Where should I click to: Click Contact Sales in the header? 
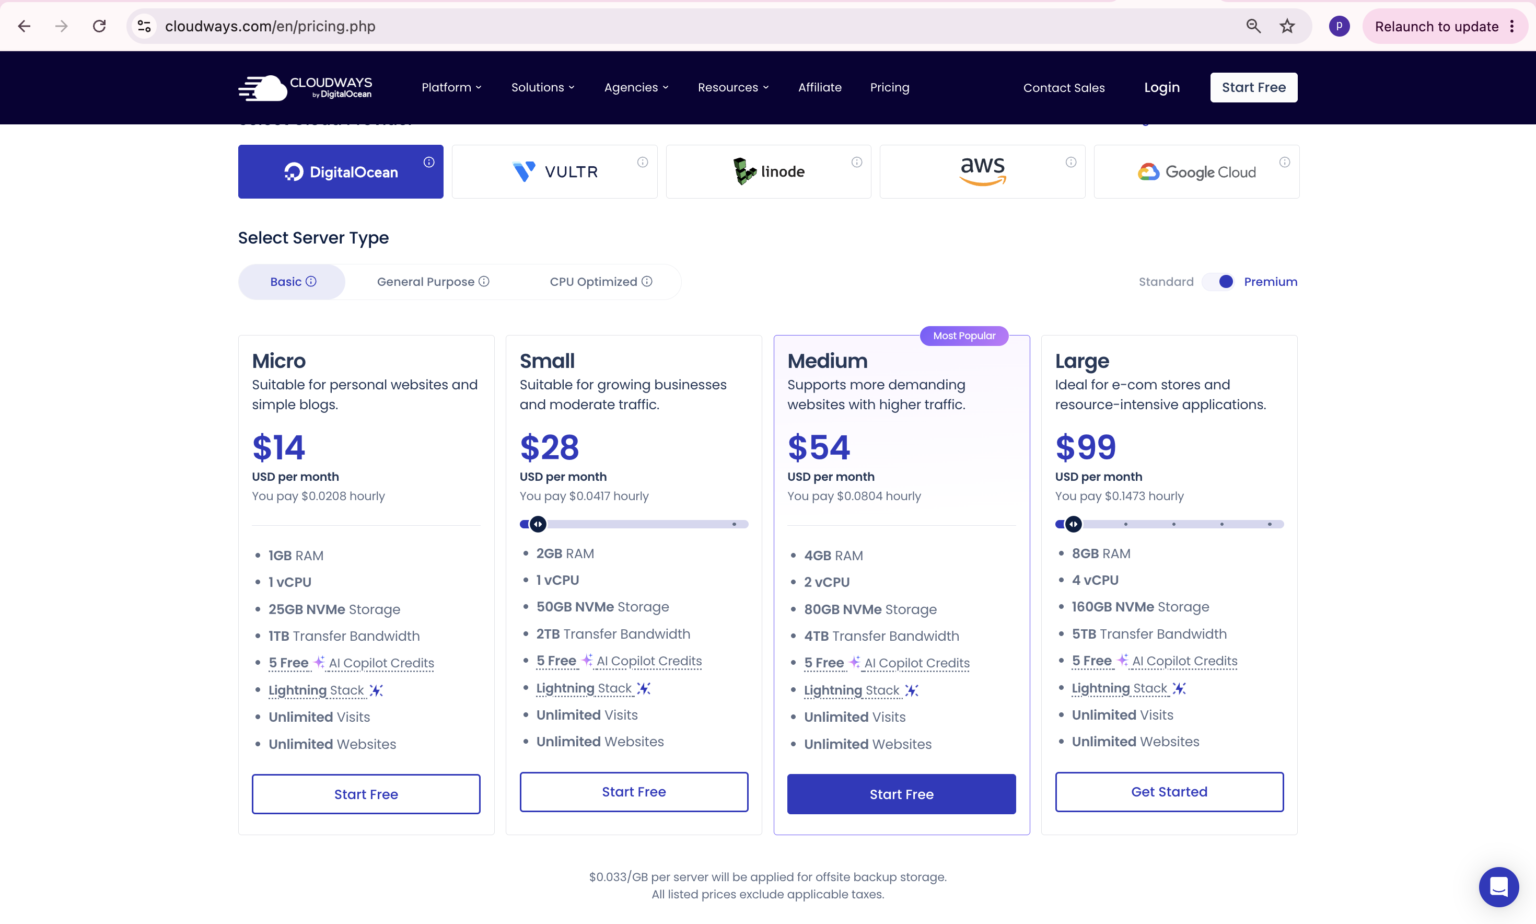1064,88
